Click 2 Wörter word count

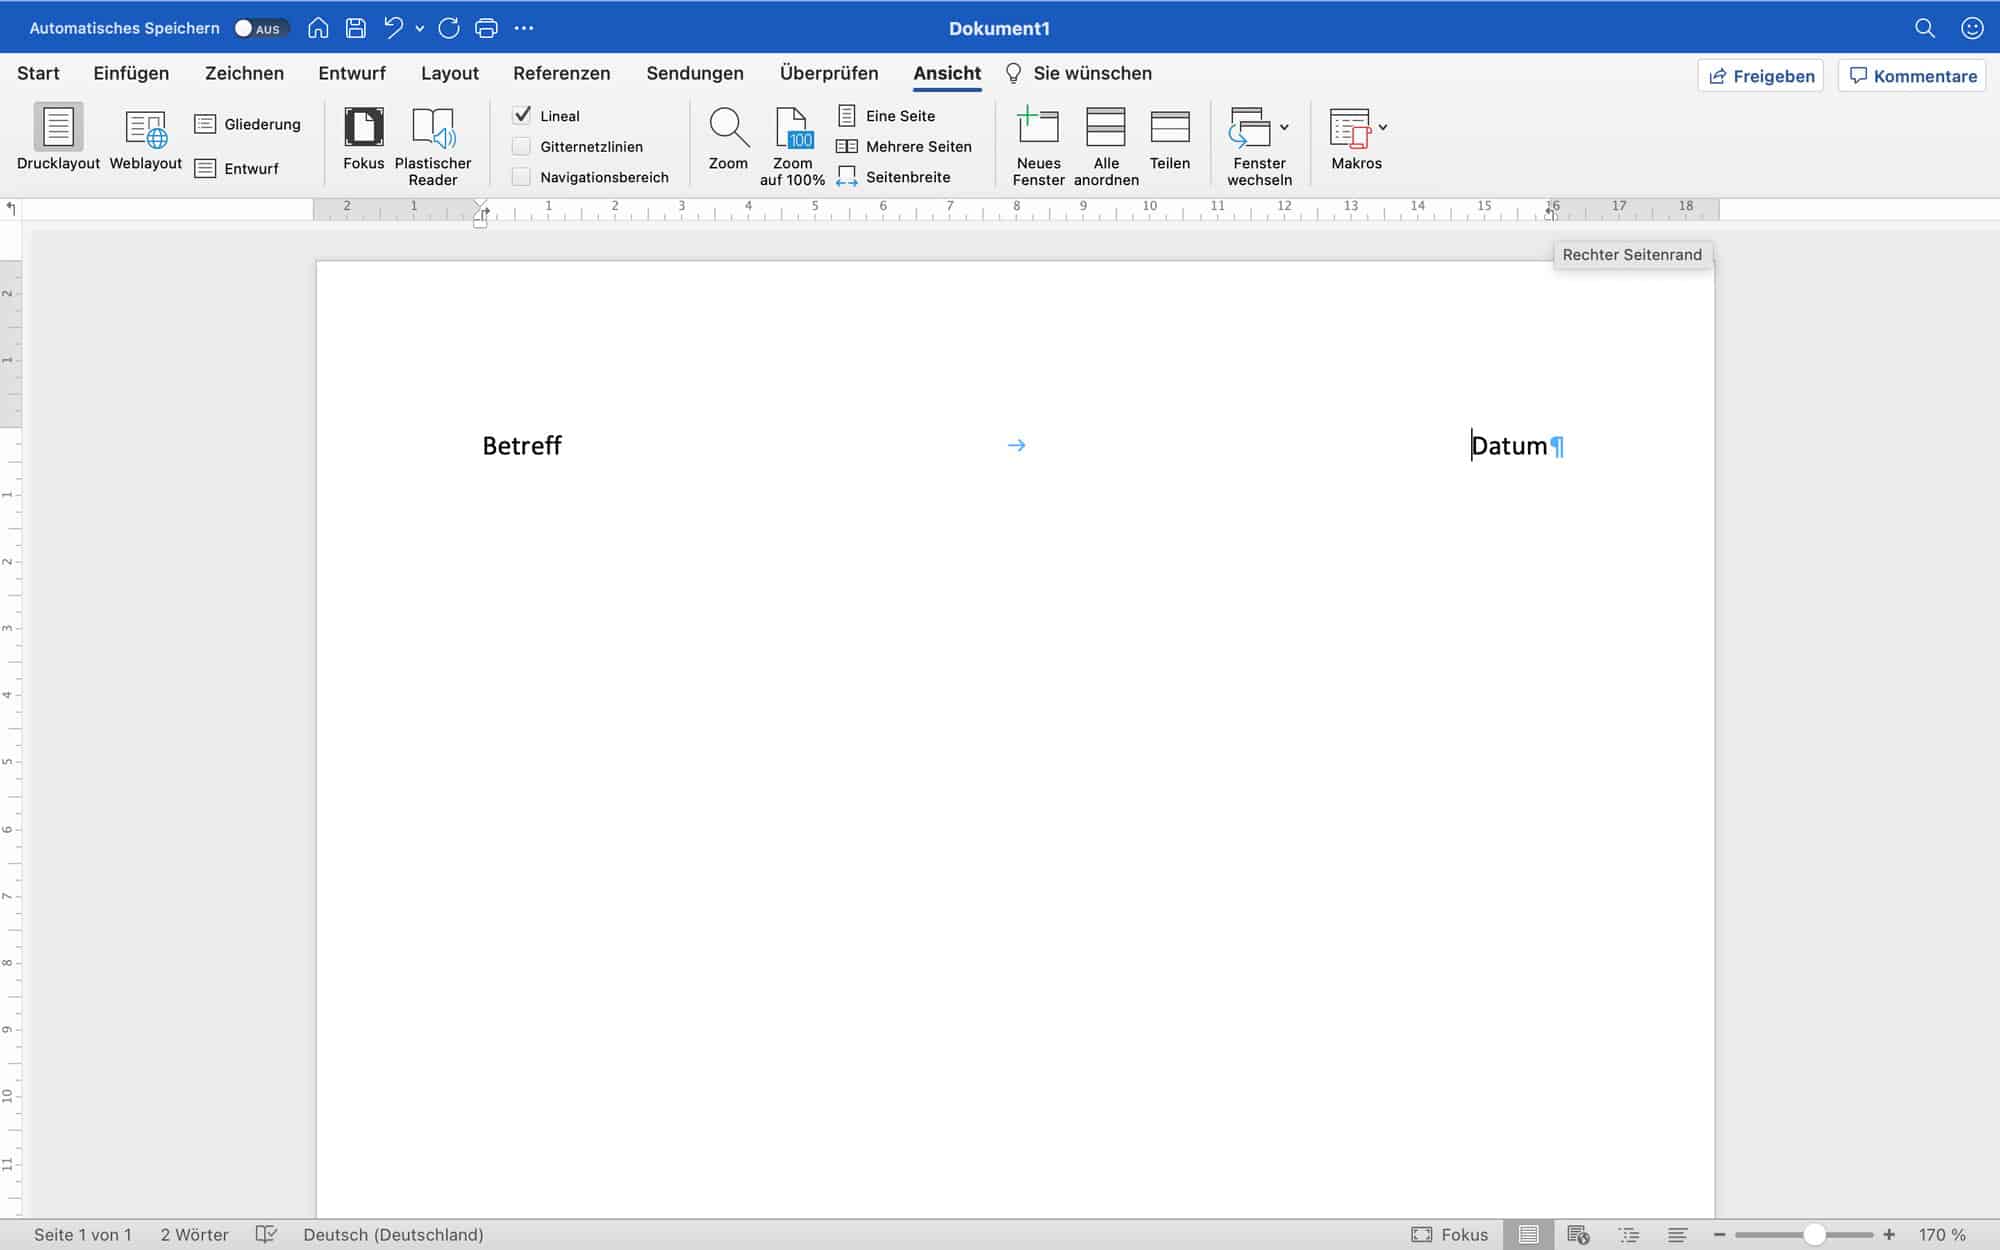coord(194,1235)
